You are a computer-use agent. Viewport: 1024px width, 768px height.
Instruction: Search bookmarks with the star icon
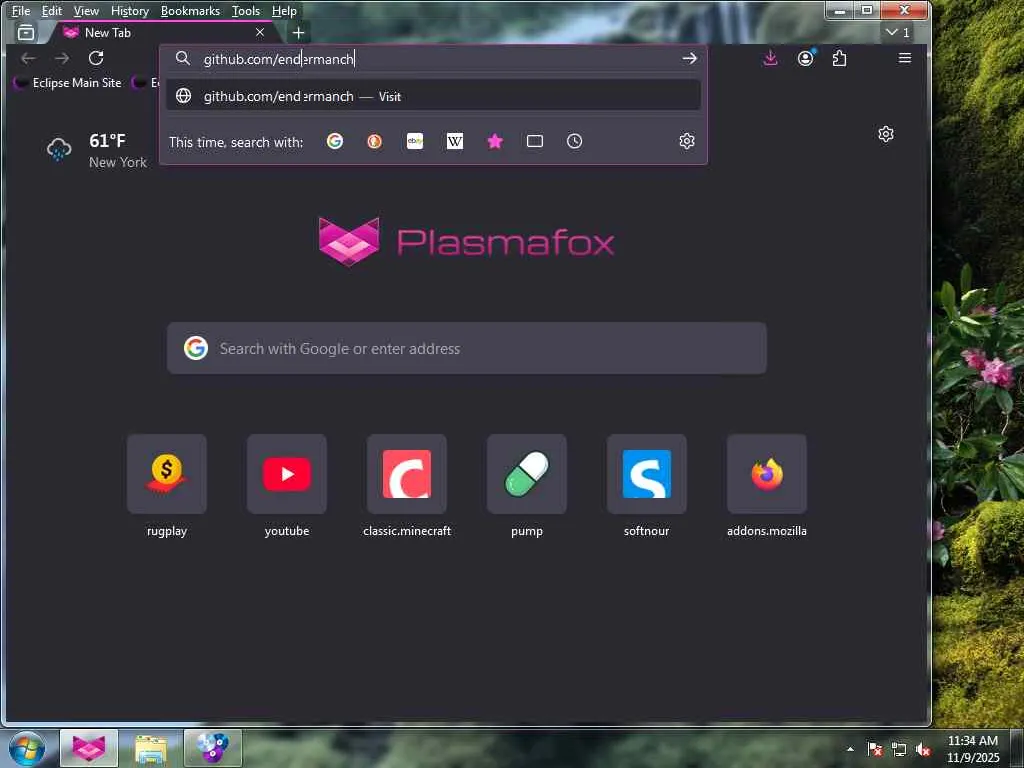click(x=495, y=141)
